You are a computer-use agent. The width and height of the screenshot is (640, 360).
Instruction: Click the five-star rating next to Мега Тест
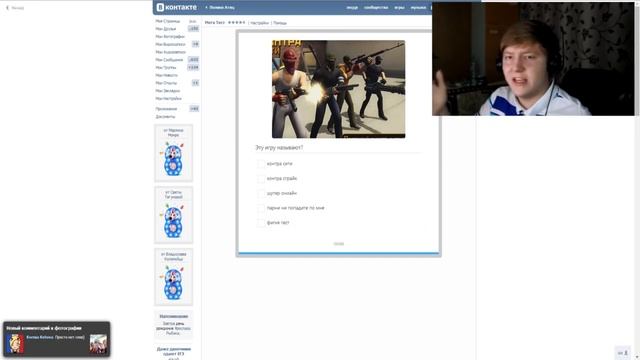coord(237,22)
